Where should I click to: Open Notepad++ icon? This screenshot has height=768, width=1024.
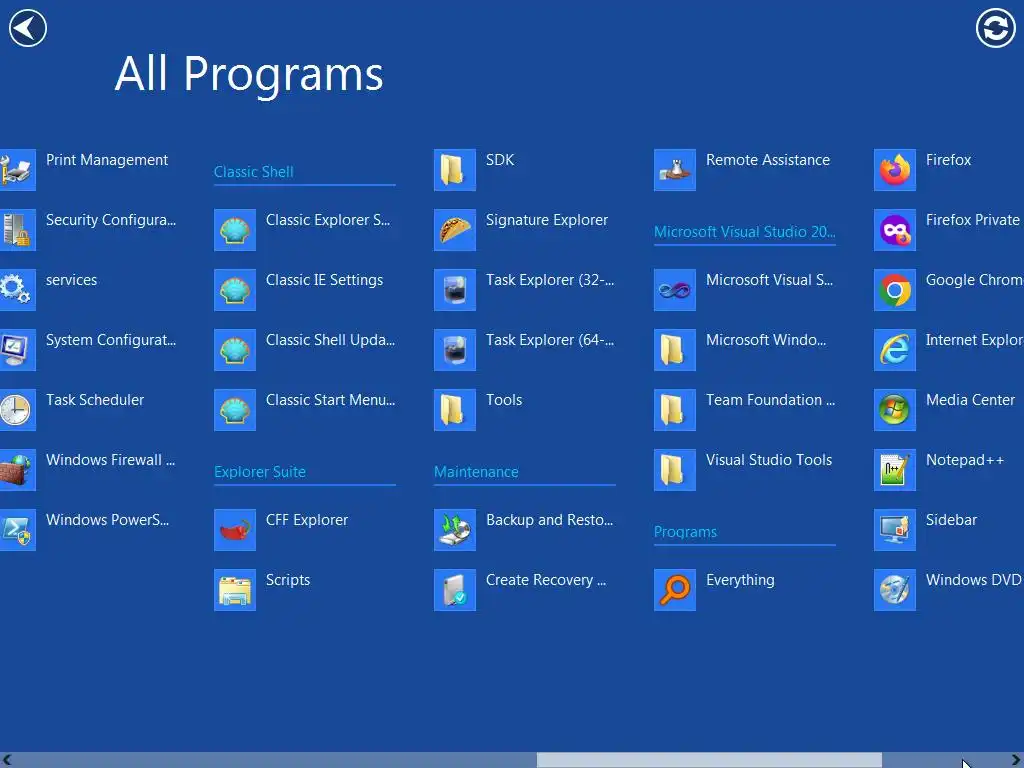(895, 470)
